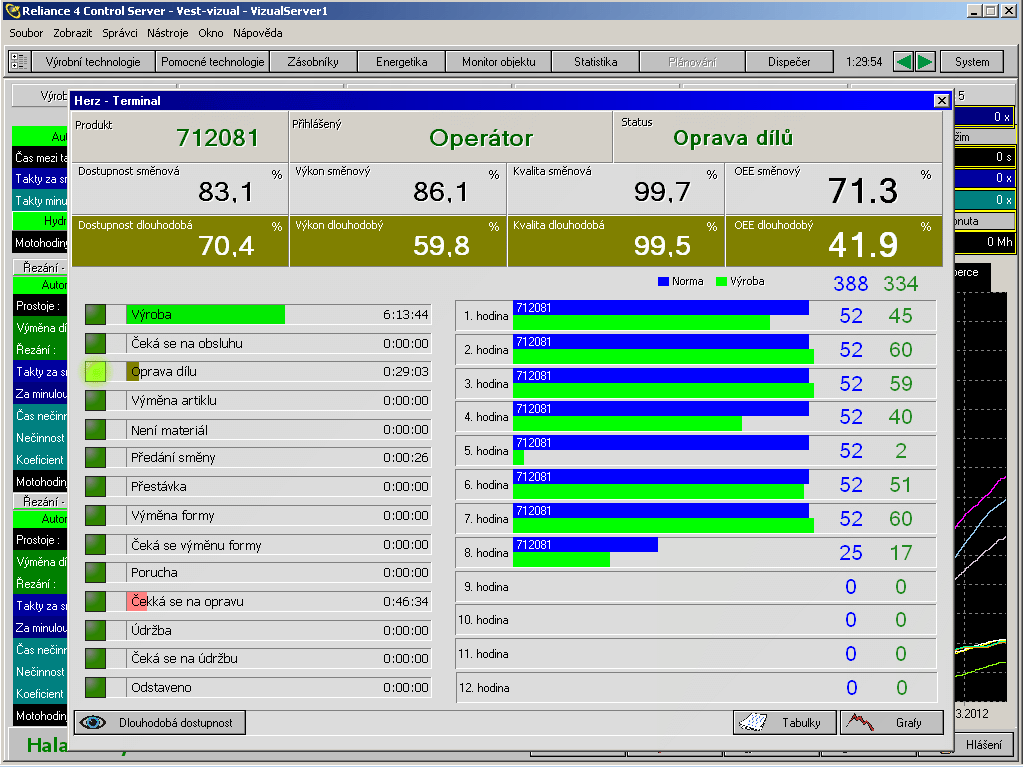Image resolution: width=1023 pixels, height=767 pixels.
Task: Select the Porucha status indicator square
Action: (96, 573)
